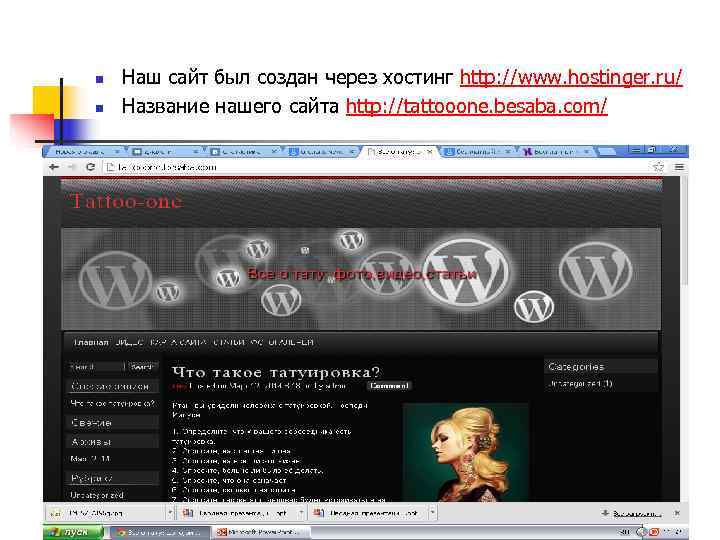Click the Search button in sidebar

142,367
